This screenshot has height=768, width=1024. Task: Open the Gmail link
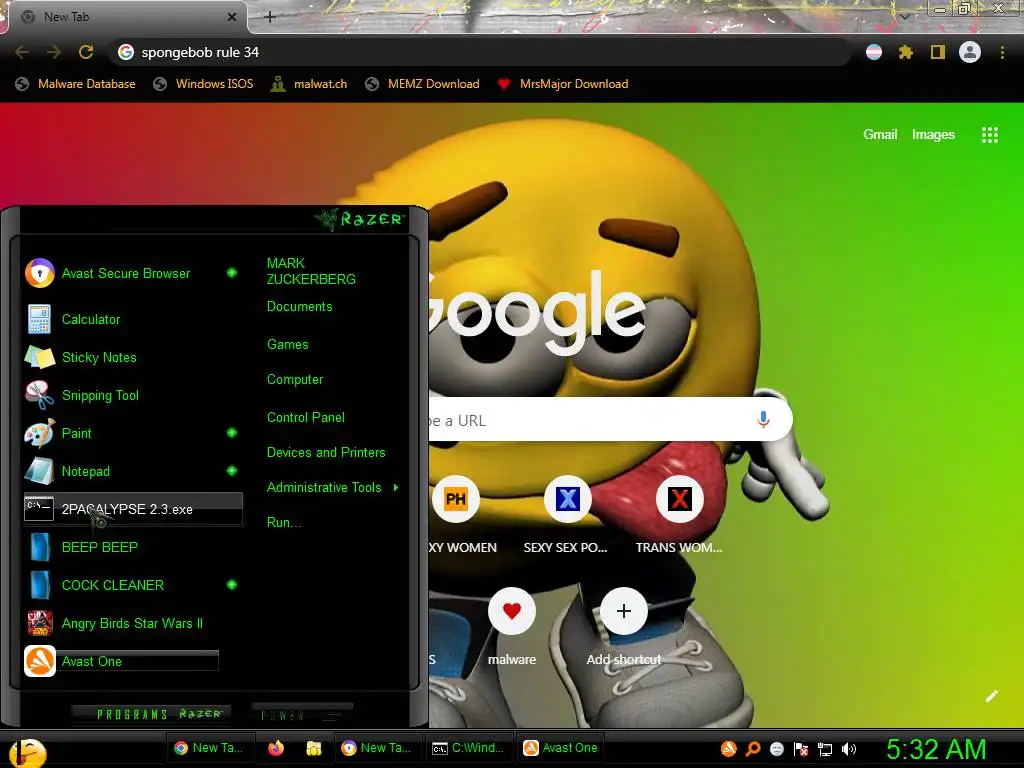pos(880,134)
